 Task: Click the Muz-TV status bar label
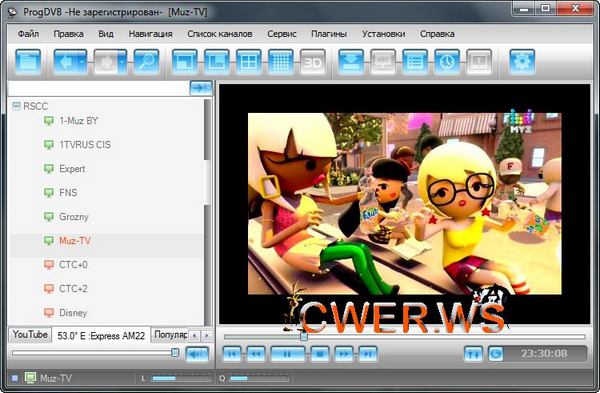pos(55,378)
